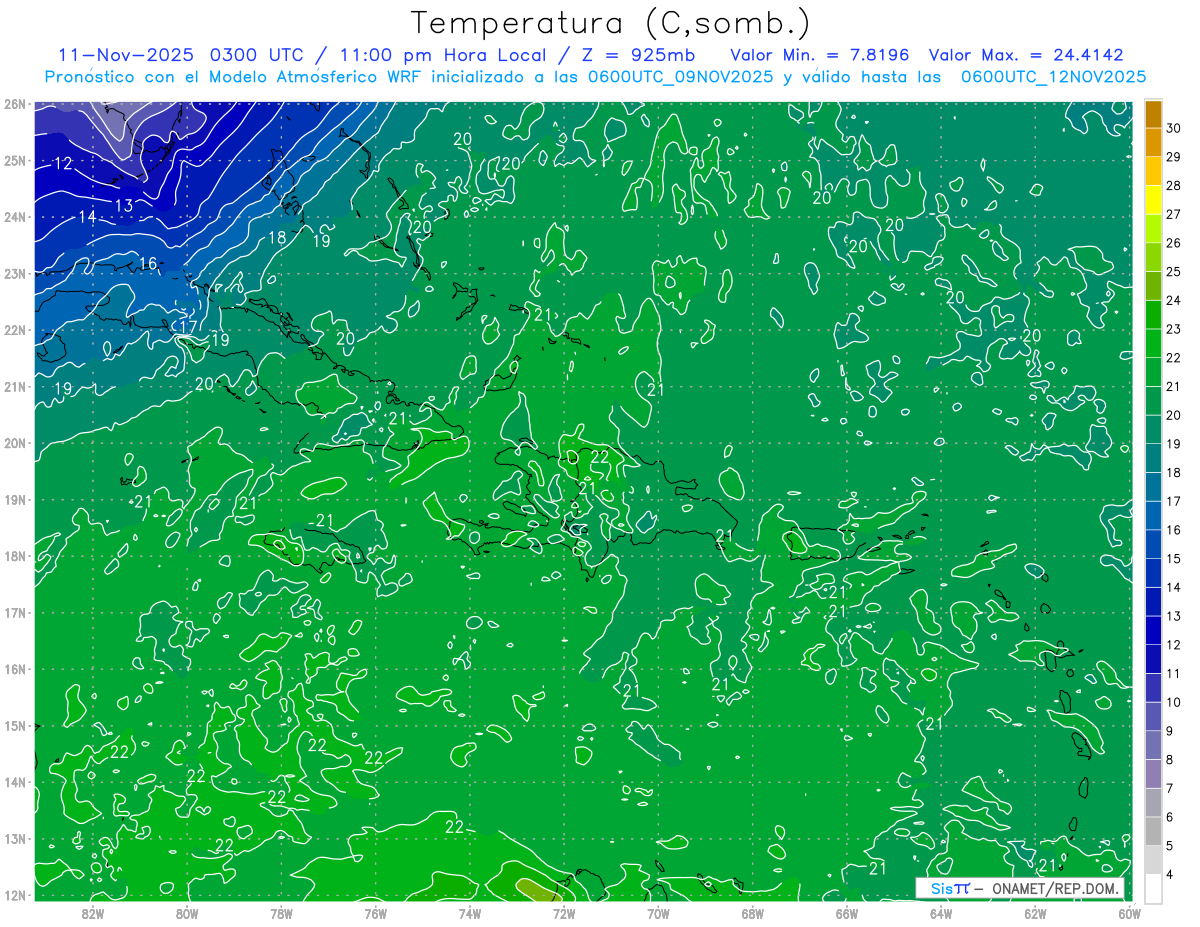Click the 16N latitude axis label
This screenshot has height=927, width=1200.
pos(14,669)
